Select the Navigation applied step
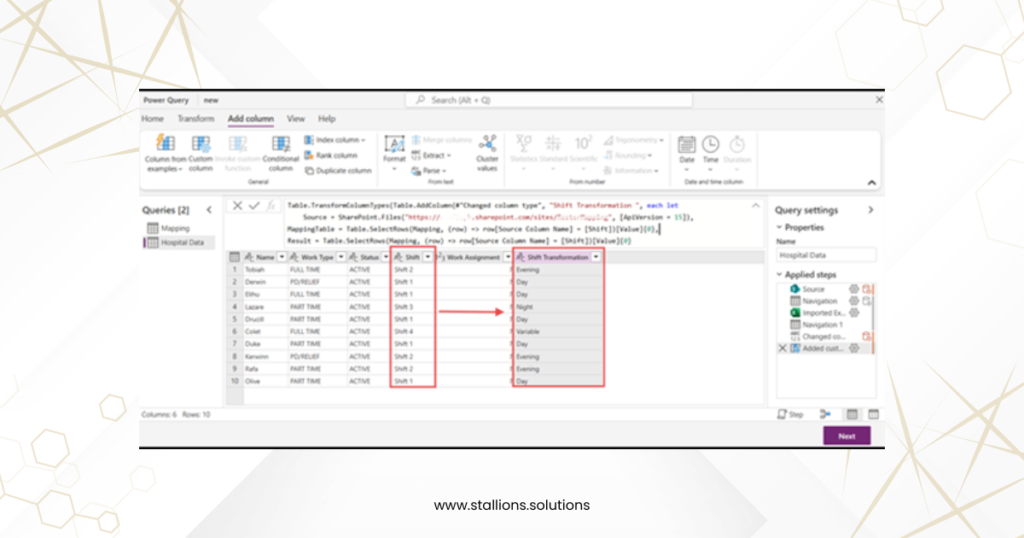Viewport: 1024px width, 538px height. coord(820,301)
